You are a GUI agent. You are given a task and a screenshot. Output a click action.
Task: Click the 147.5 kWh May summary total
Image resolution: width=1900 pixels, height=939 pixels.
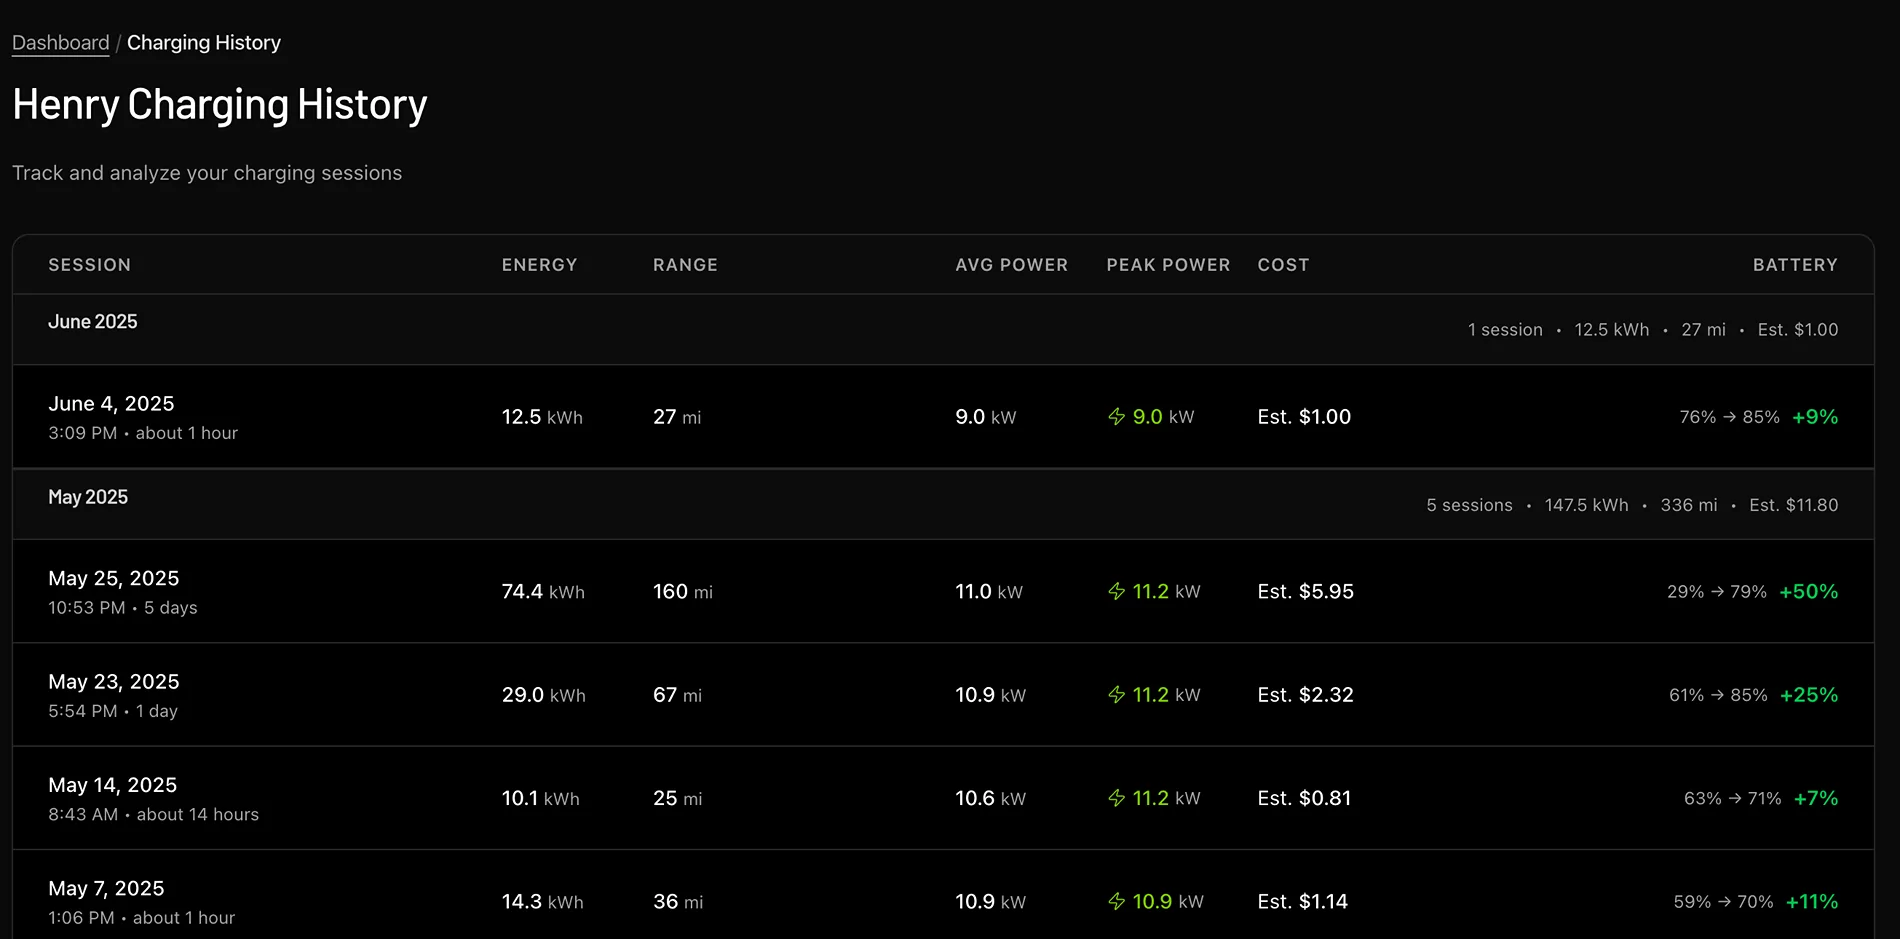pos(1586,505)
